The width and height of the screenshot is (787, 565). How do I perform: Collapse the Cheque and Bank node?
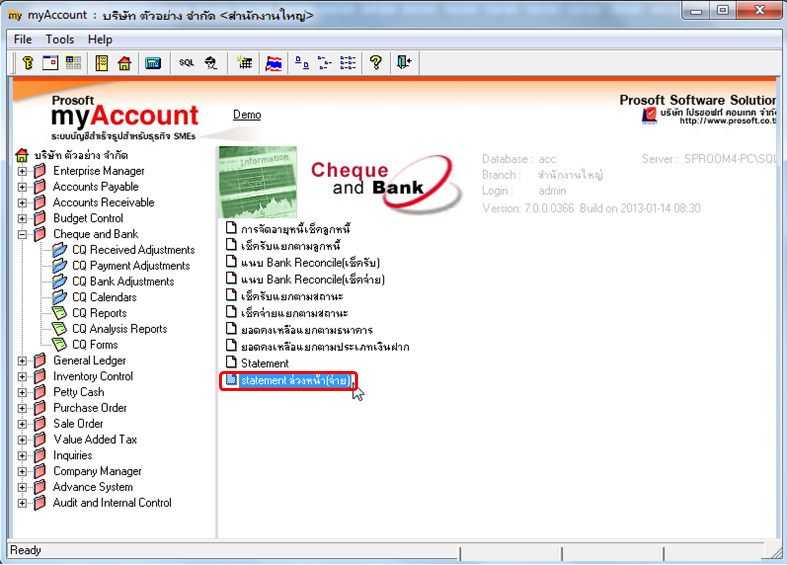22,234
